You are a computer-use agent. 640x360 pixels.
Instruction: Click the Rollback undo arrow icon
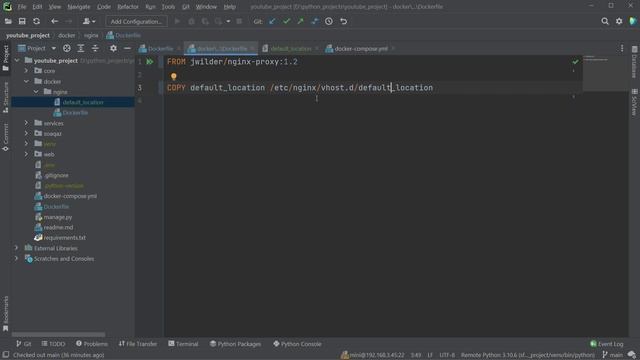click(343, 21)
